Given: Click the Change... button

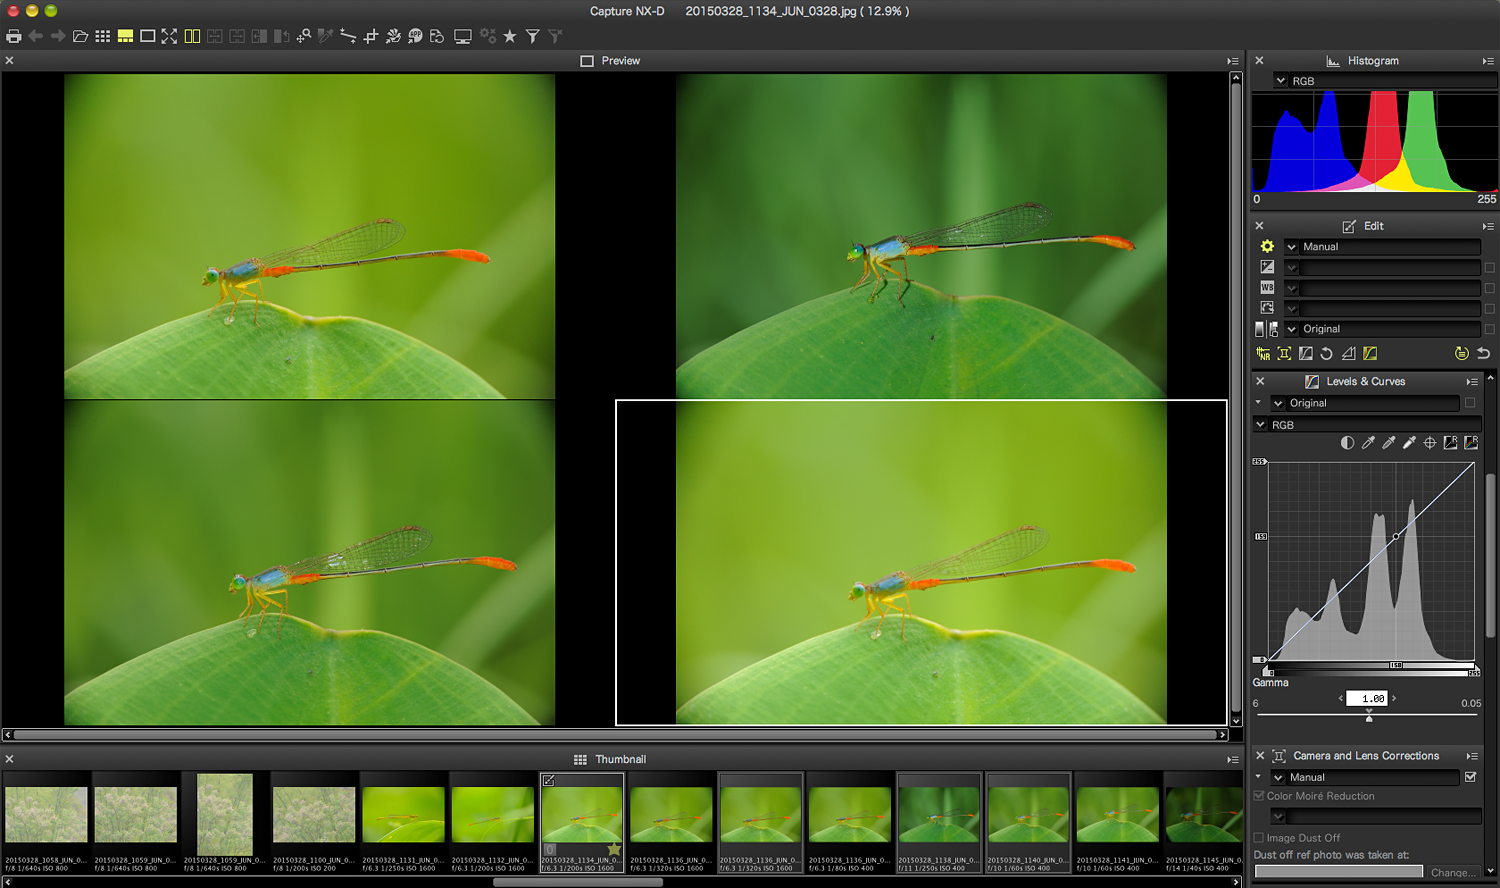Looking at the screenshot, I should (1452, 873).
